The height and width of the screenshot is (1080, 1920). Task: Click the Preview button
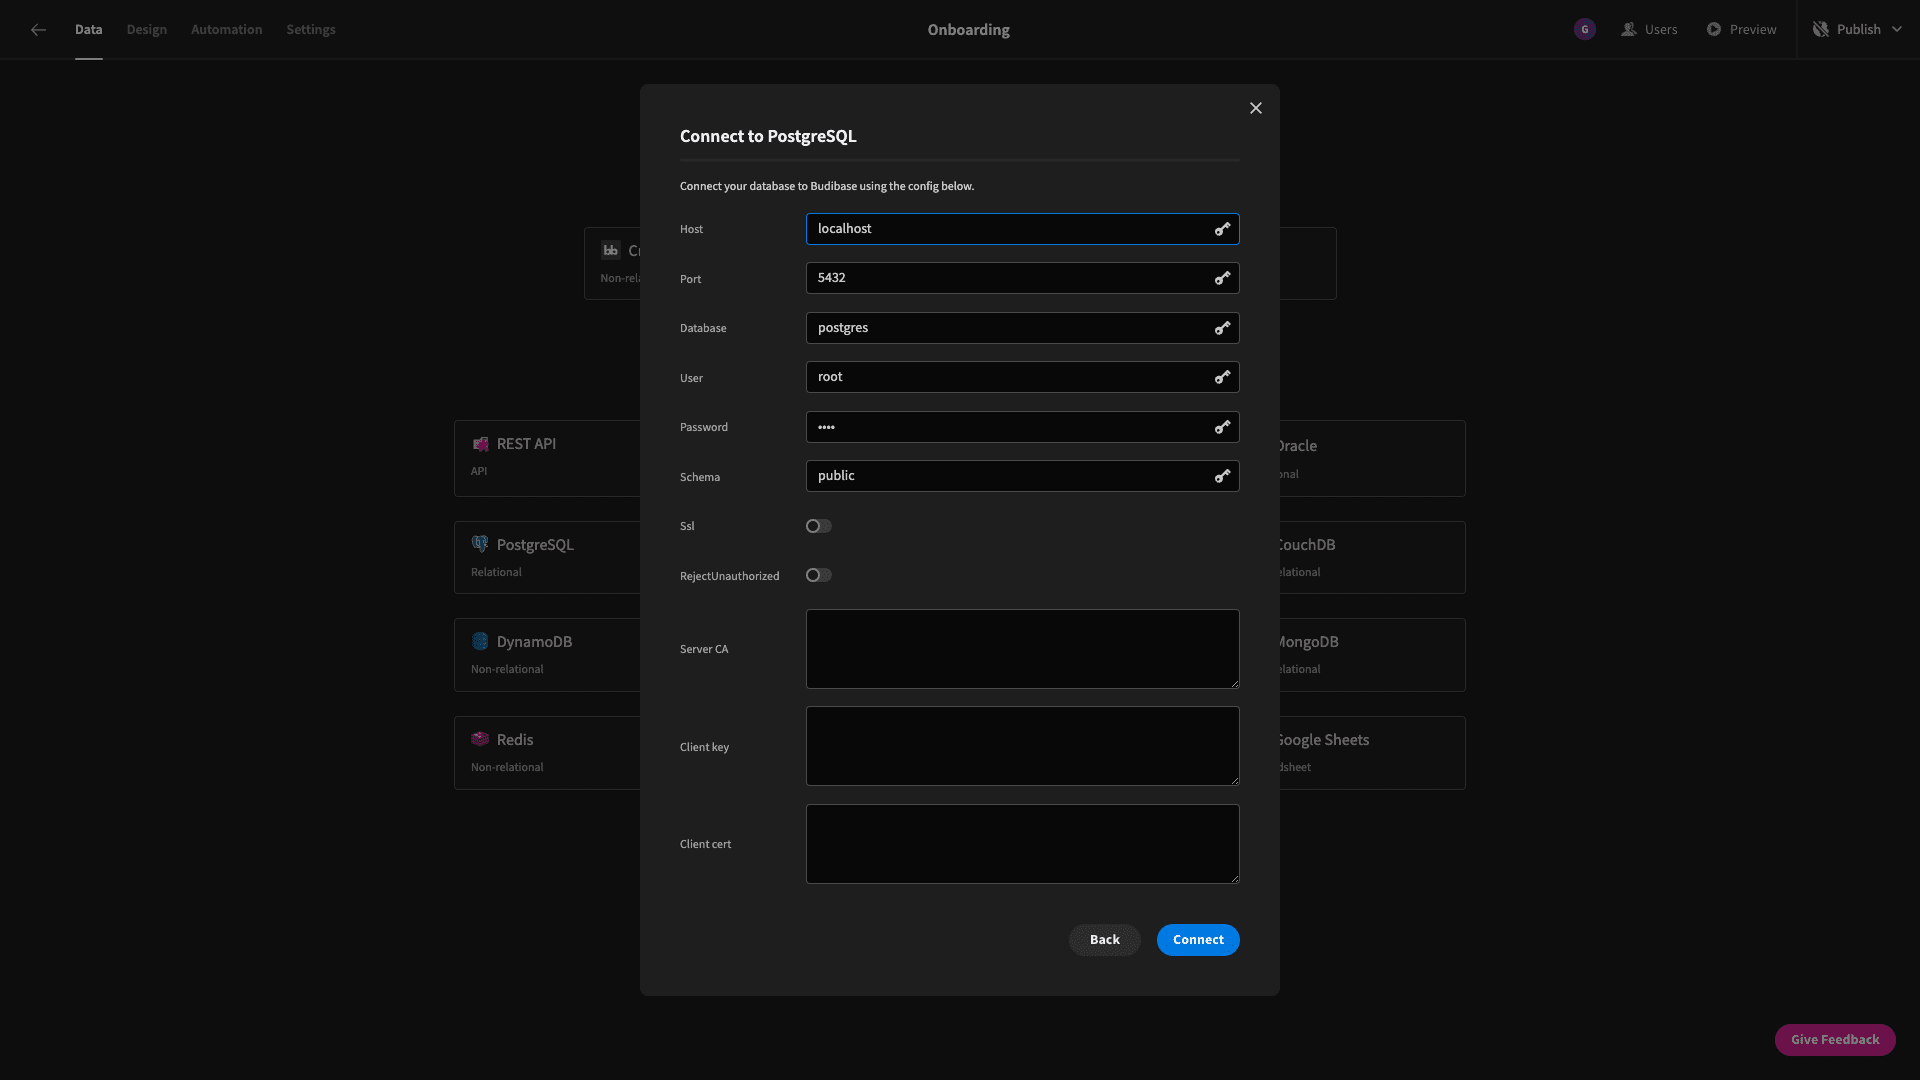(1742, 30)
